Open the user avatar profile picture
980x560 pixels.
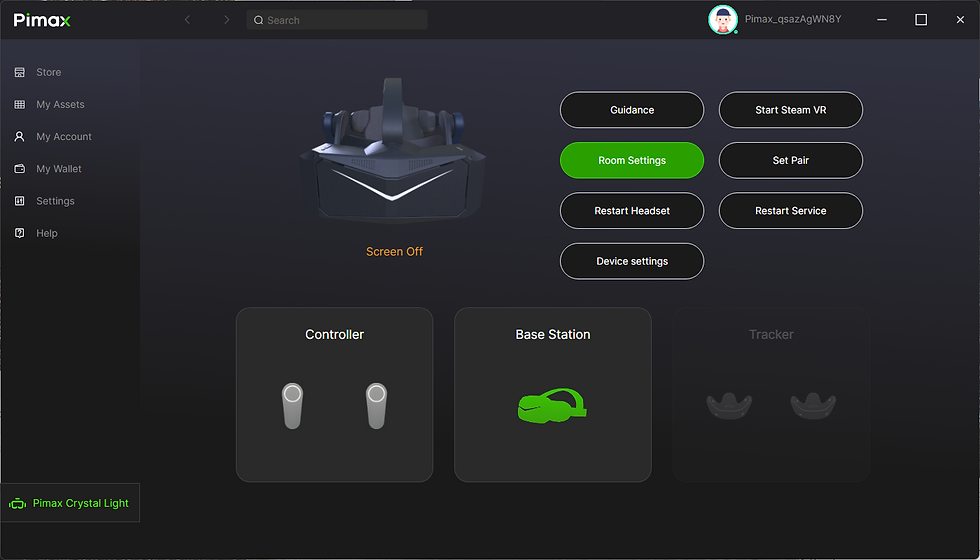click(722, 20)
